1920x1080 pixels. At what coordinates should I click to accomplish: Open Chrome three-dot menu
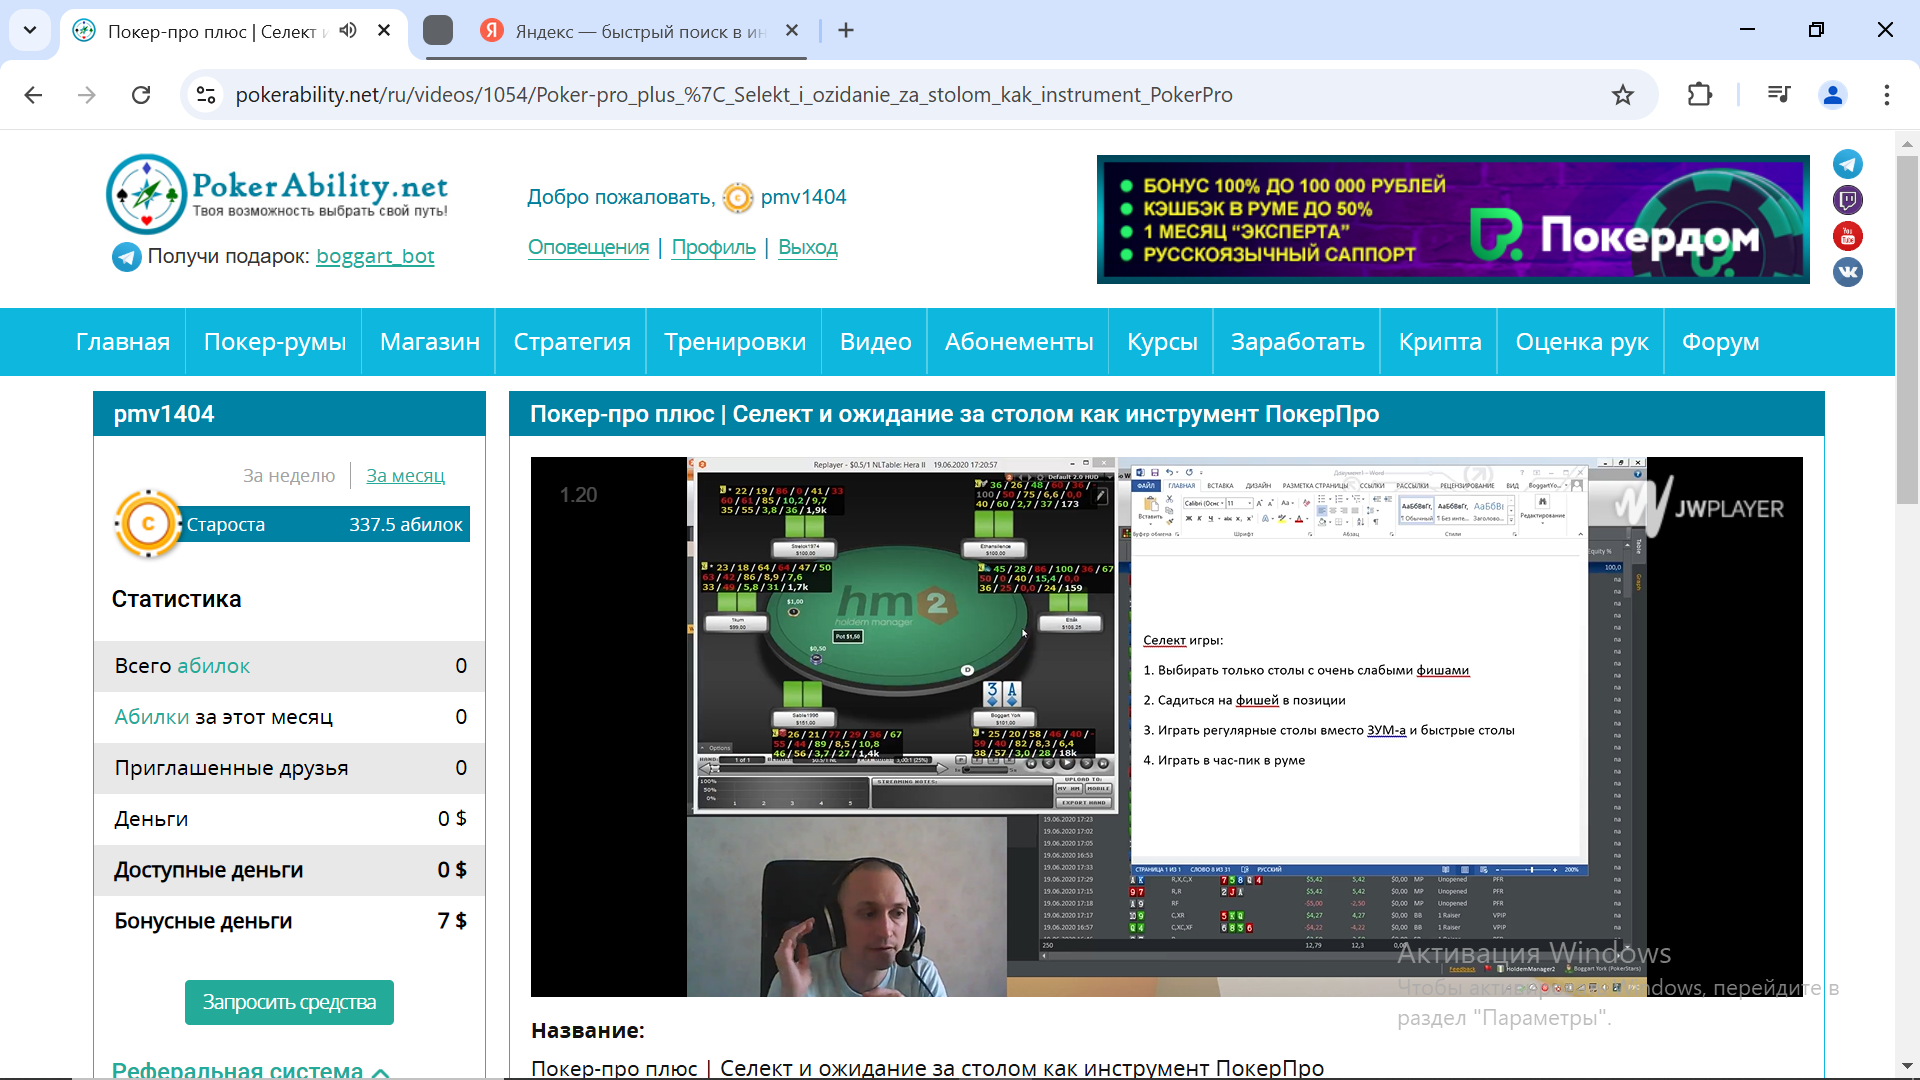pos(1887,95)
